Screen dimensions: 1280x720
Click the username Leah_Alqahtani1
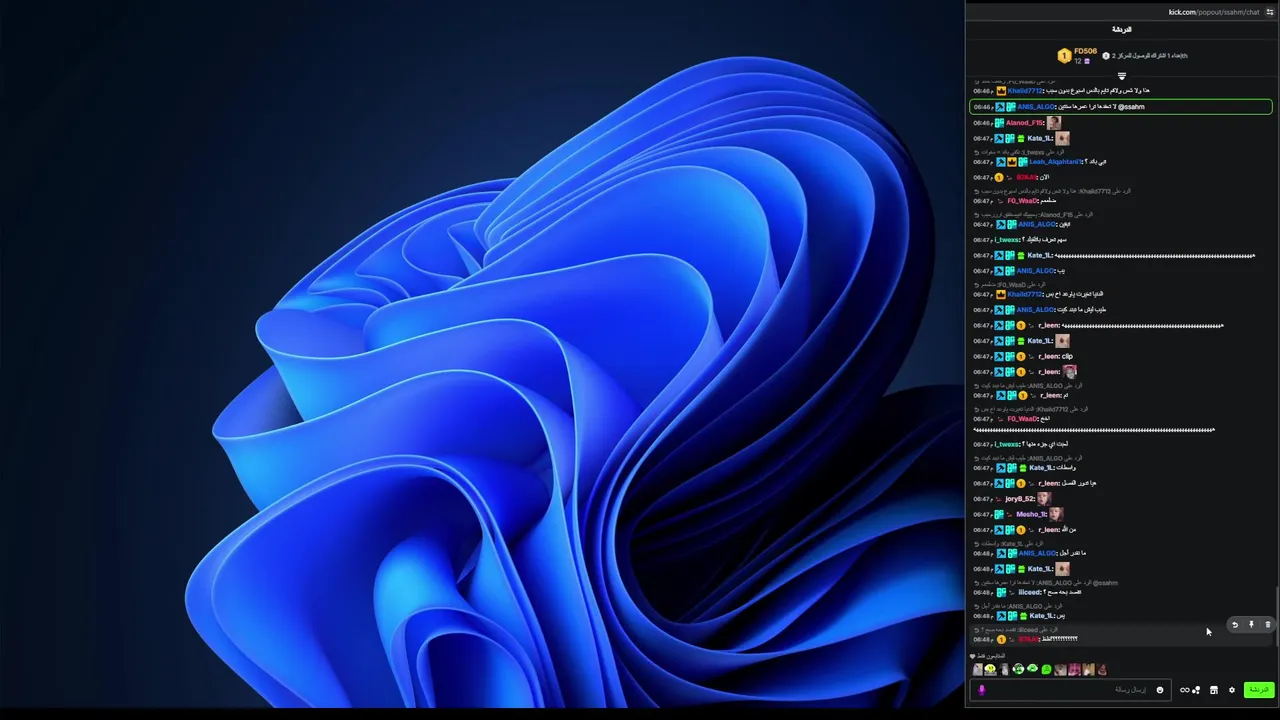click(1055, 162)
